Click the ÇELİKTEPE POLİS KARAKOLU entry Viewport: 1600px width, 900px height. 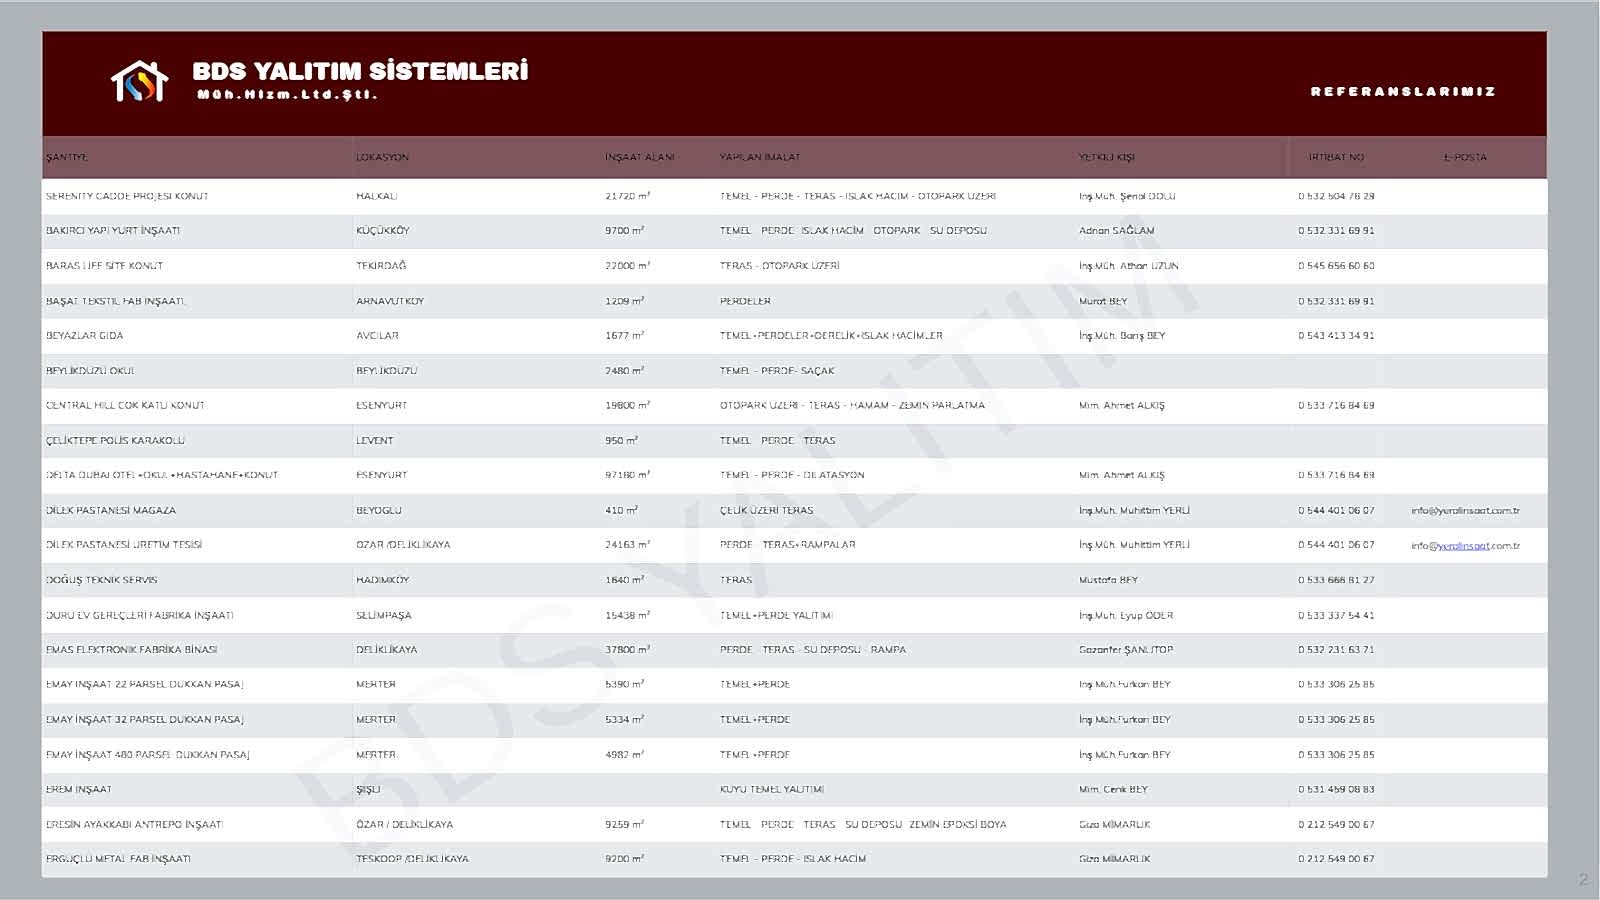(x=115, y=441)
